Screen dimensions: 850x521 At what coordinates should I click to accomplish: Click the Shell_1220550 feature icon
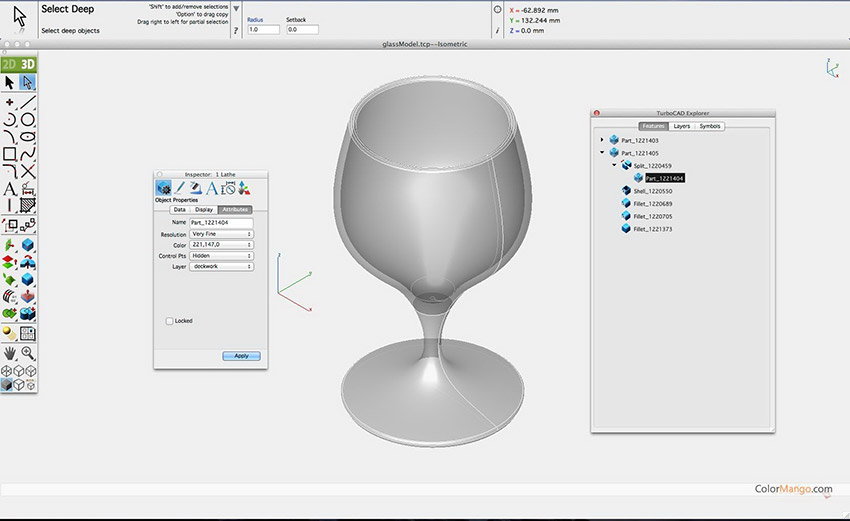click(x=626, y=190)
